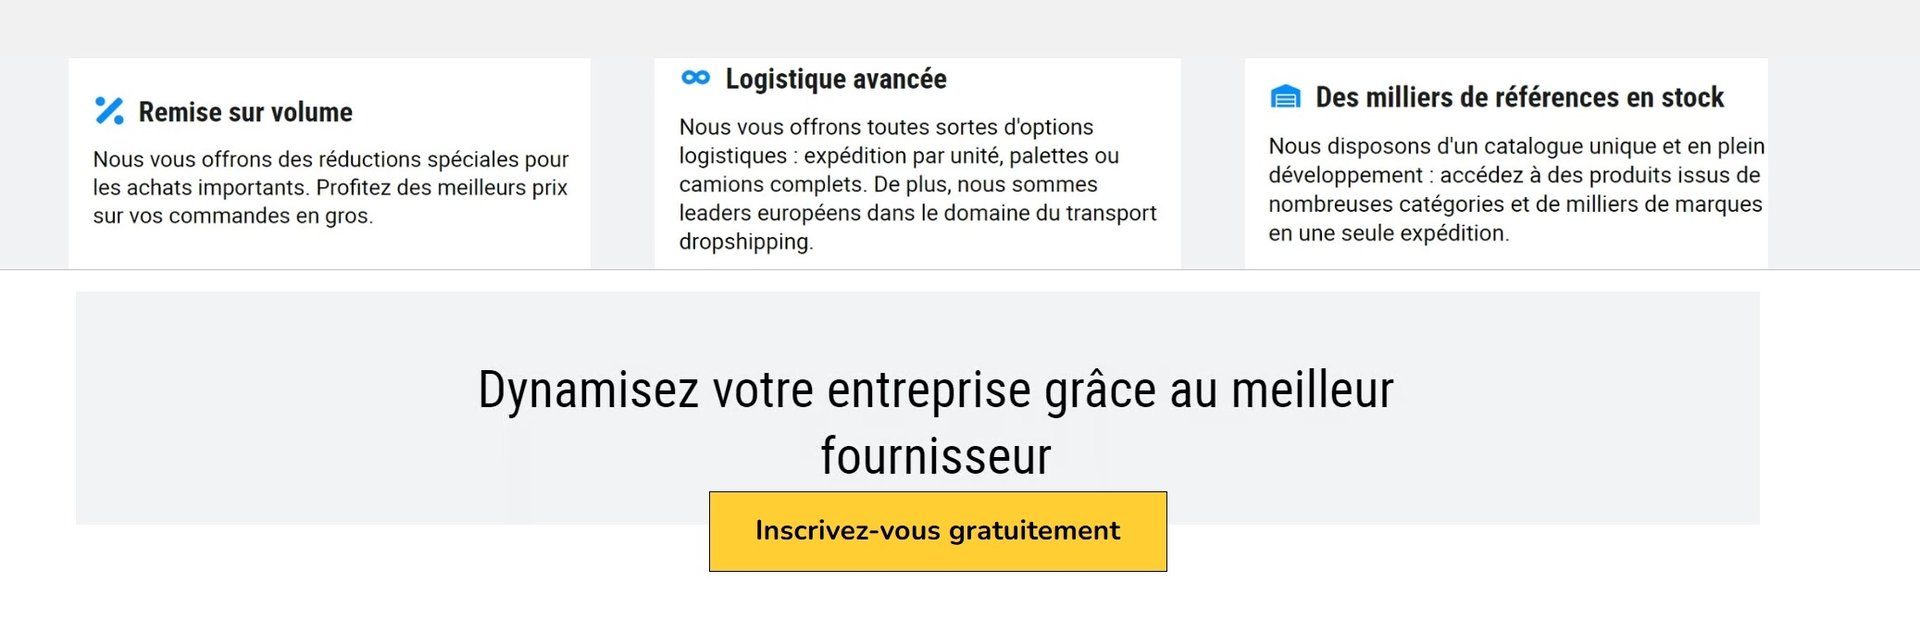
Task: Click the word fournisseur in the headline
Action: pyautogui.click(x=936, y=456)
